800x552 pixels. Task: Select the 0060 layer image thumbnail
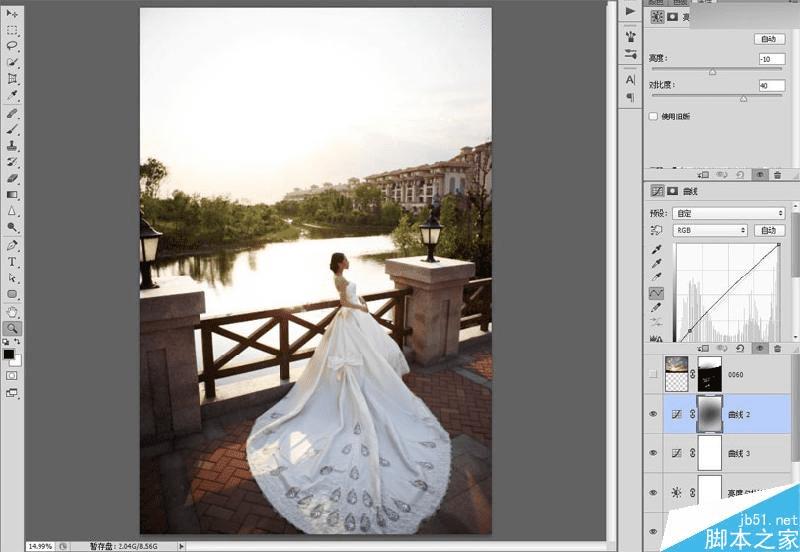(x=677, y=374)
